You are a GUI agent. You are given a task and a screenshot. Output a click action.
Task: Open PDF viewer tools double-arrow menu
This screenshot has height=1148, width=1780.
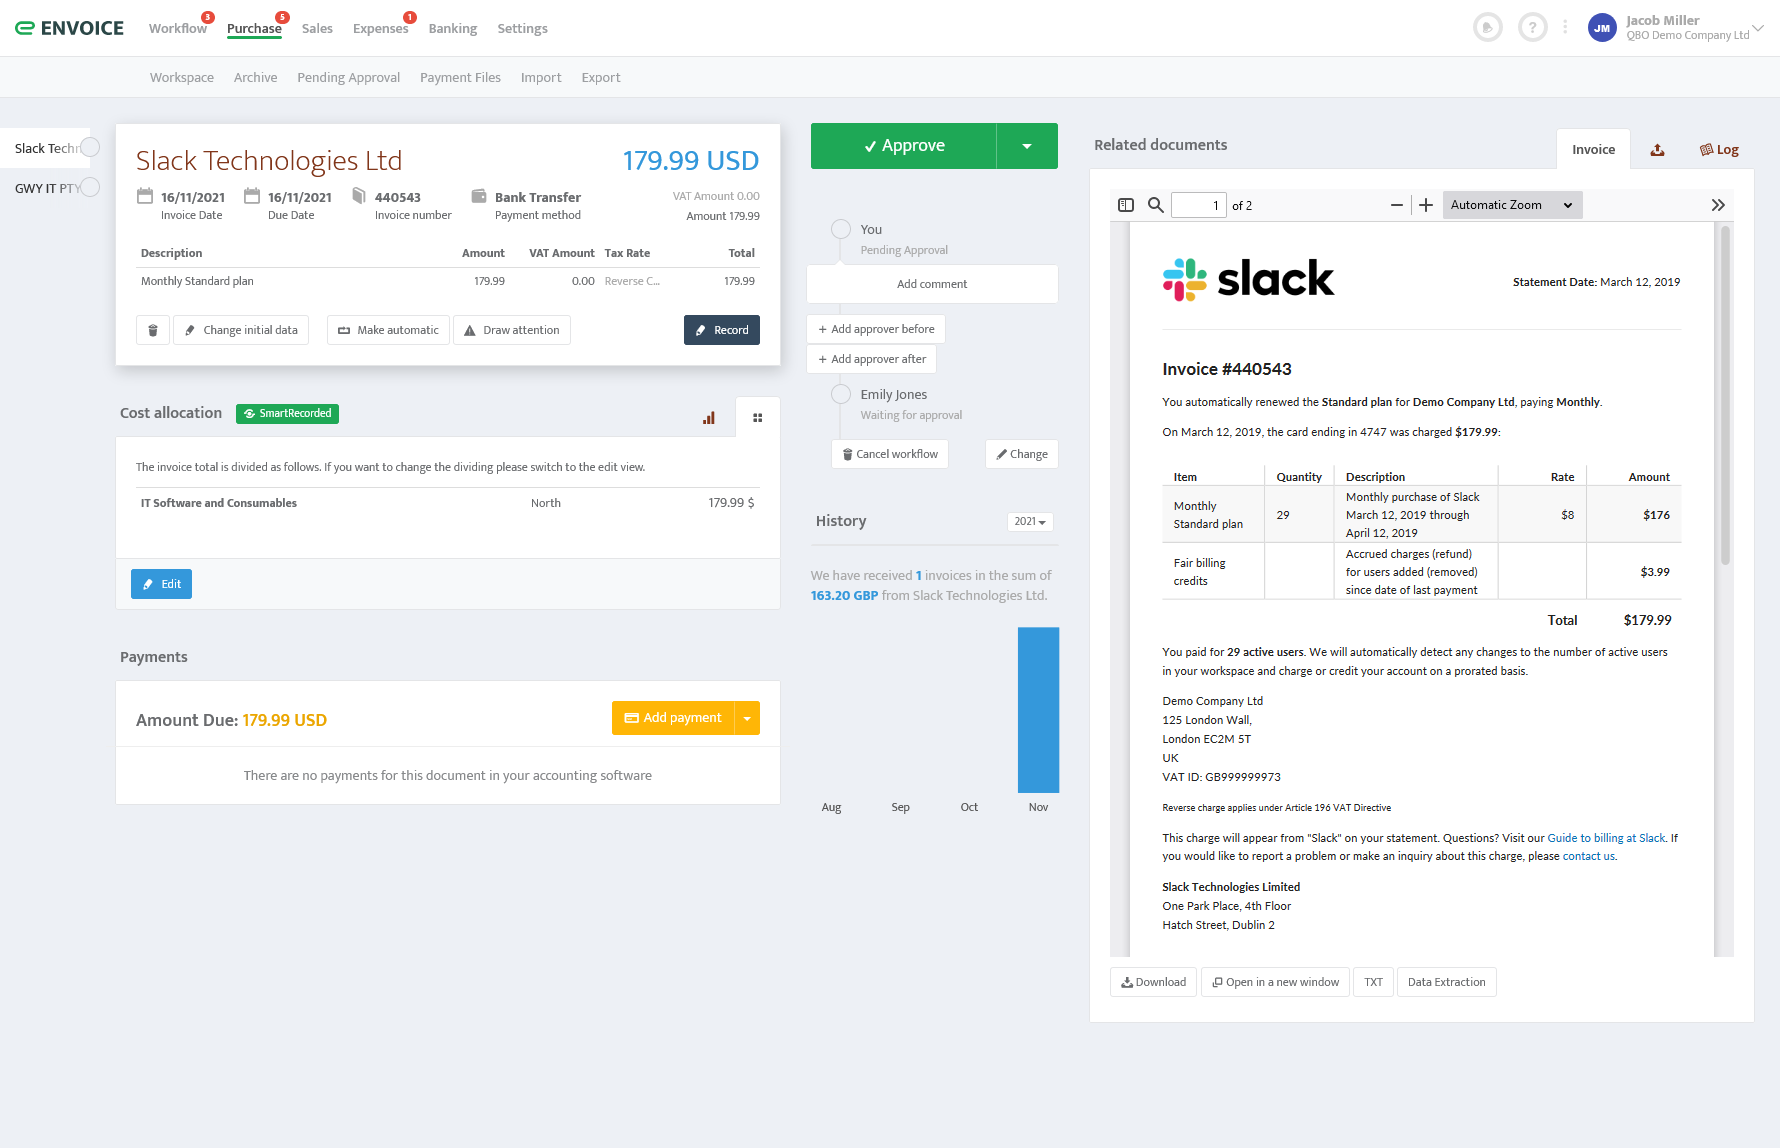pyautogui.click(x=1718, y=205)
